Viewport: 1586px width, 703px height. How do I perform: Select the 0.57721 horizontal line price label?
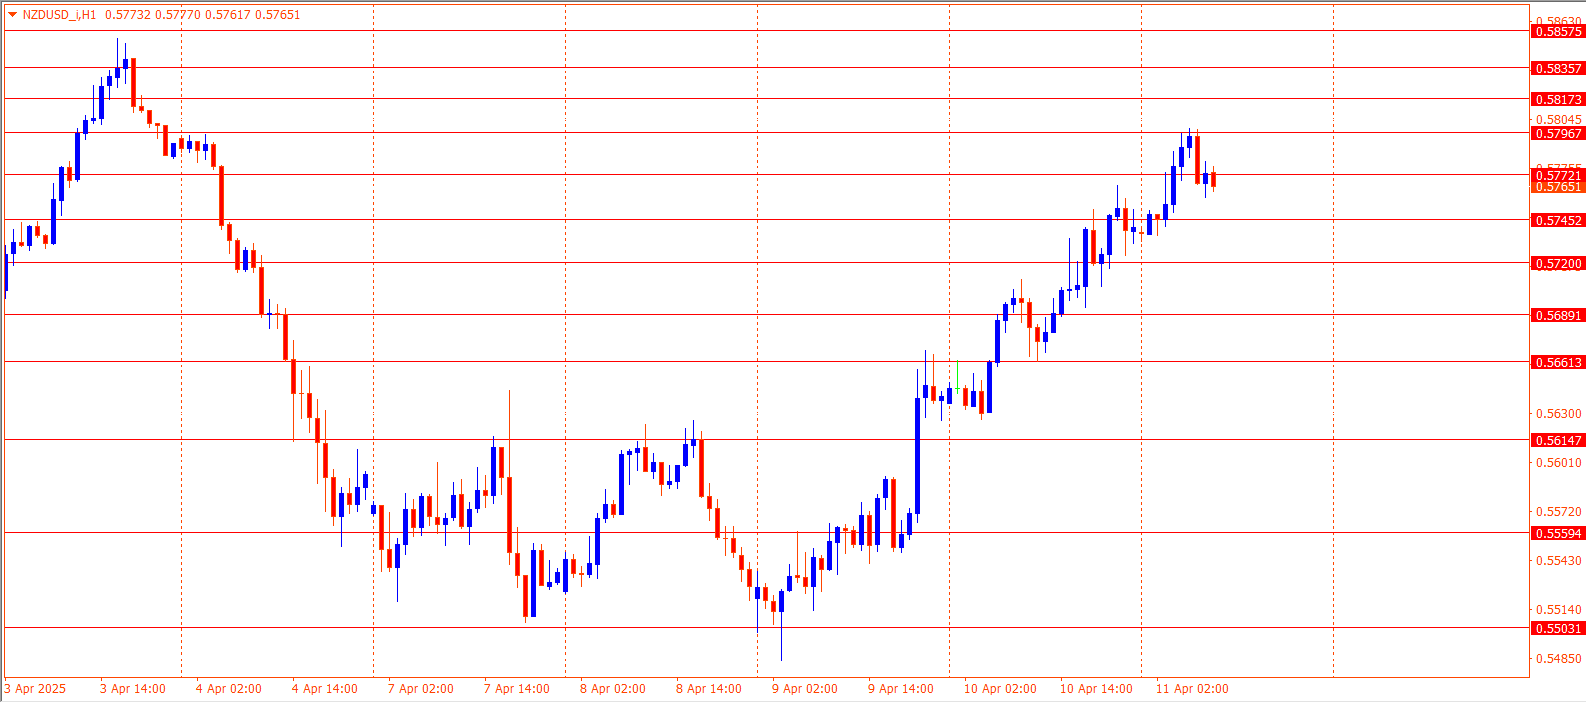(1558, 175)
